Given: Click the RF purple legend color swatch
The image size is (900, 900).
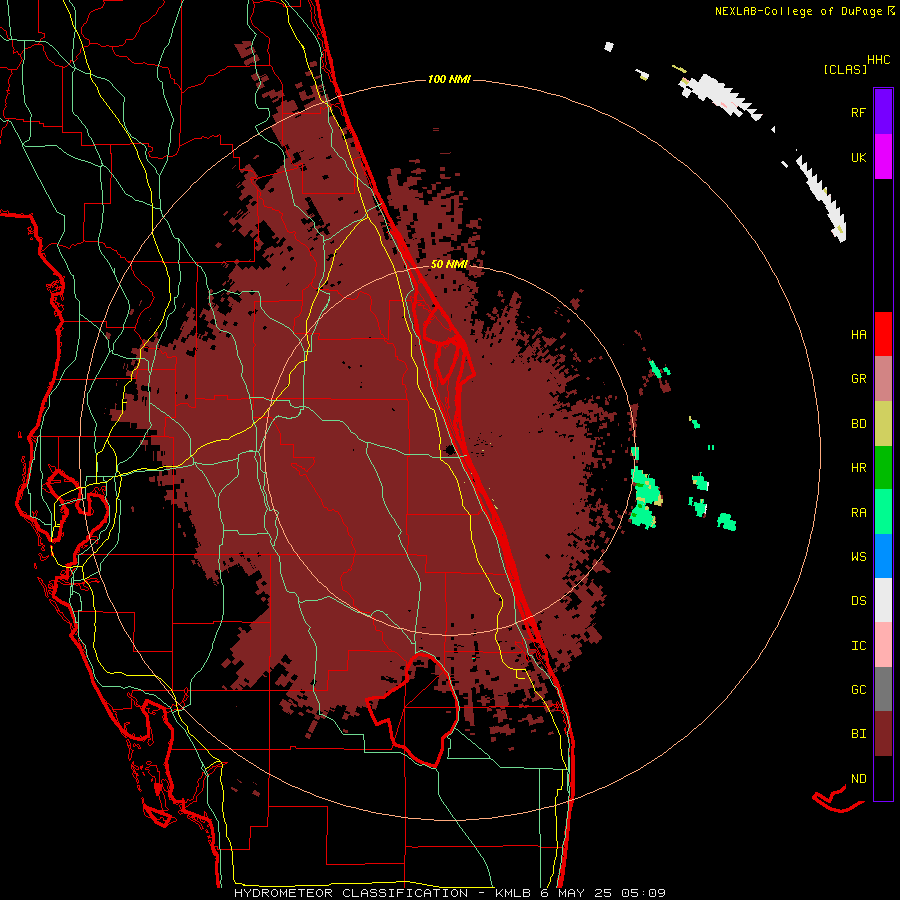Looking at the screenshot, I should [883, 111].
